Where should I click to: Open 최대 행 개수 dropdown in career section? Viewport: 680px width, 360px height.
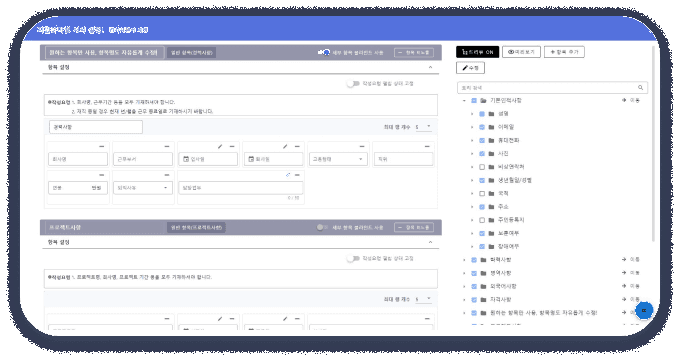point(423,127)
